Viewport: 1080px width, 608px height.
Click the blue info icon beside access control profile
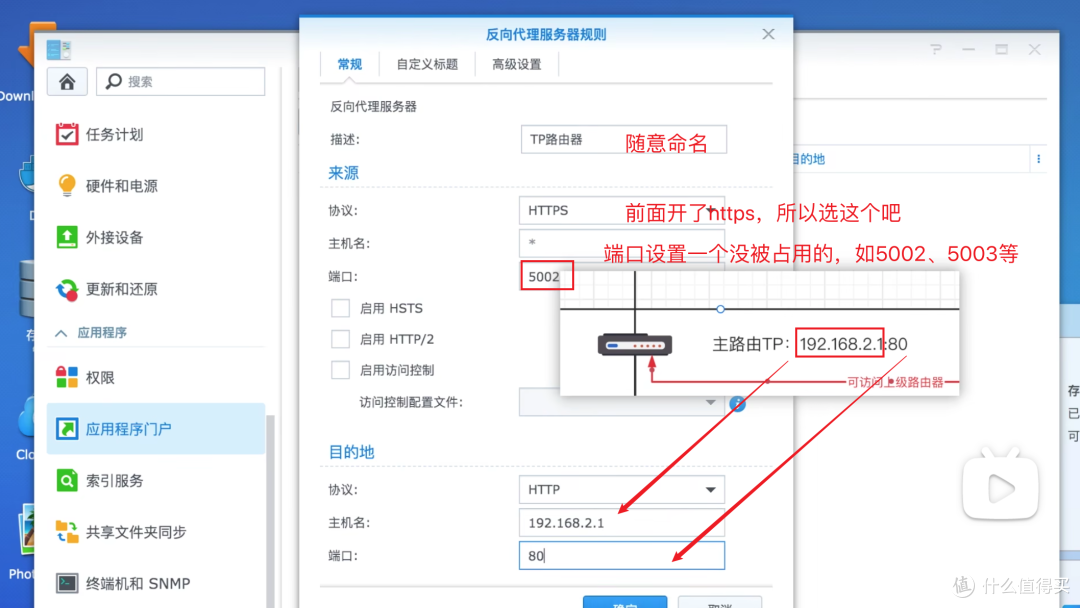[x=738, y=403]
